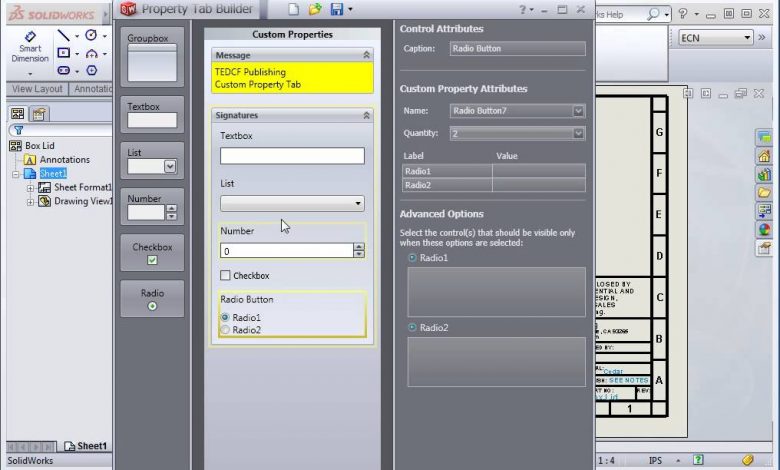Select the Smart Dimension tool
The image size is (780, 470).
[30, 47]
